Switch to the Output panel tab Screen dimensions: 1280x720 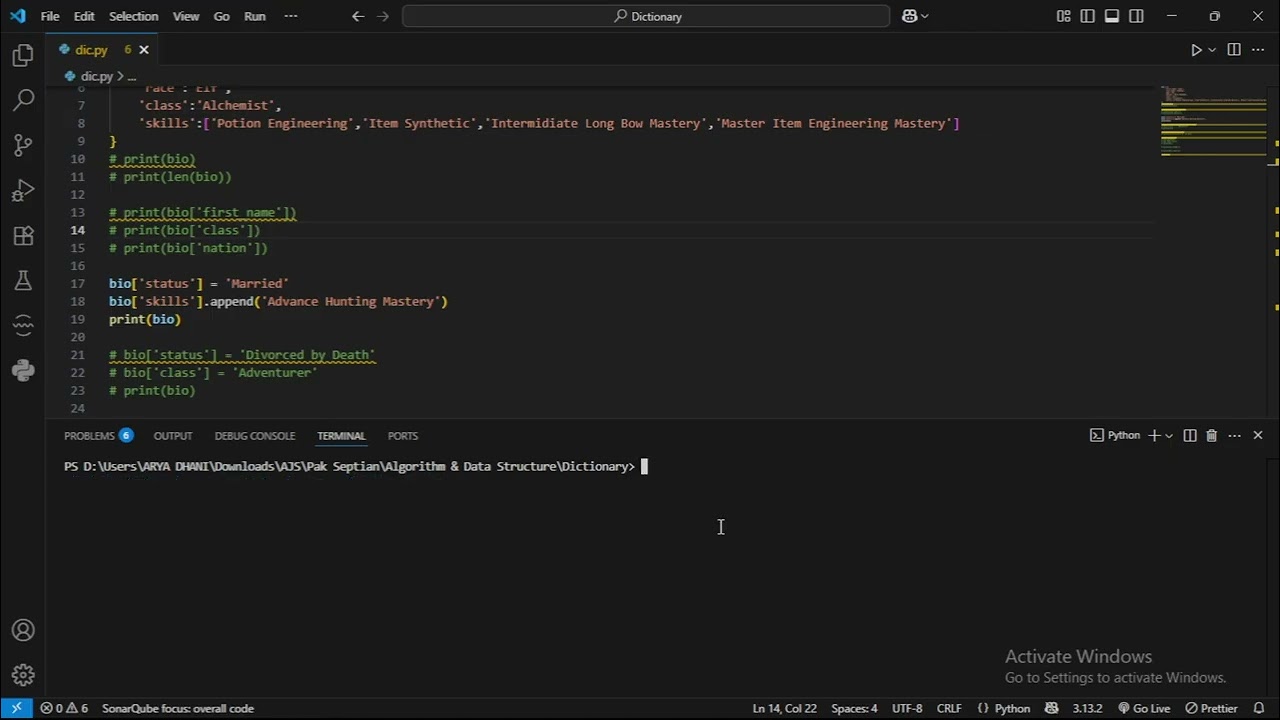coord(172,436)
